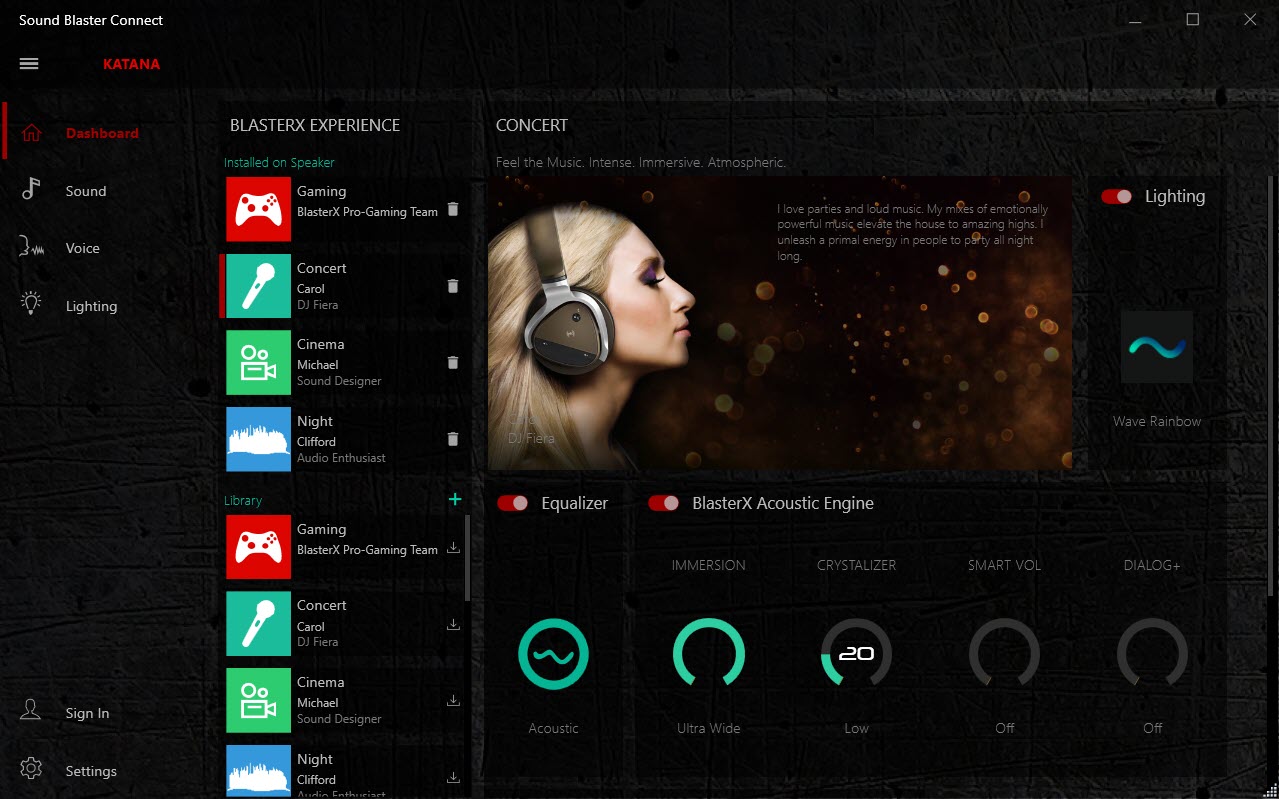The width and height of the screenshot is (1279, 799).
Task: Download Concert profile from Library
Action: tap(453, 624)
